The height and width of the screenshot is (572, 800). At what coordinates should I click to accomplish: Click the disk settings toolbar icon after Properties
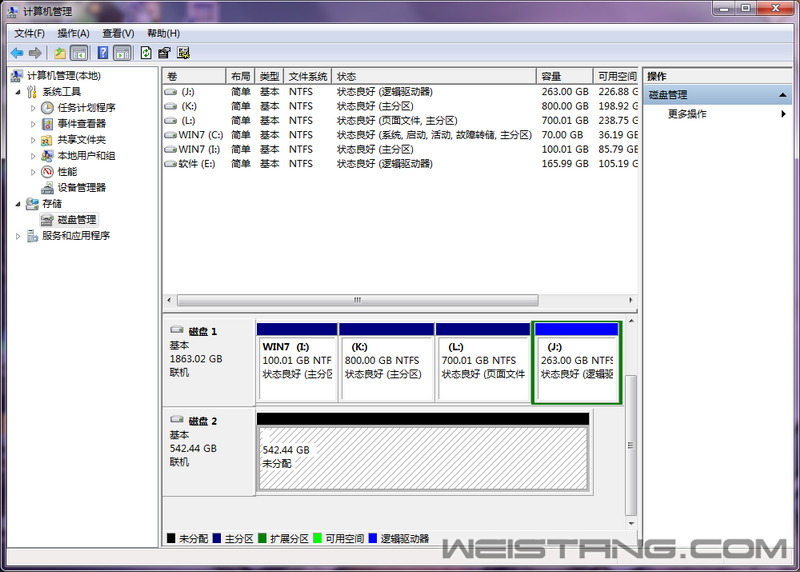click(183, 53)
